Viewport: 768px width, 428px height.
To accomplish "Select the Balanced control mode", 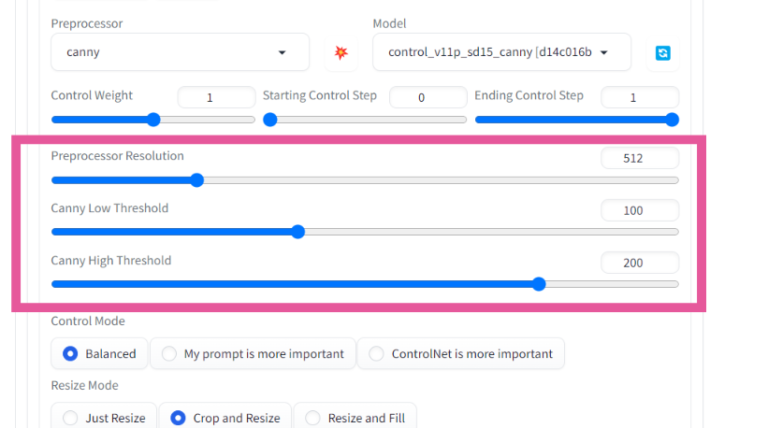I will click(x=99, y=353).
